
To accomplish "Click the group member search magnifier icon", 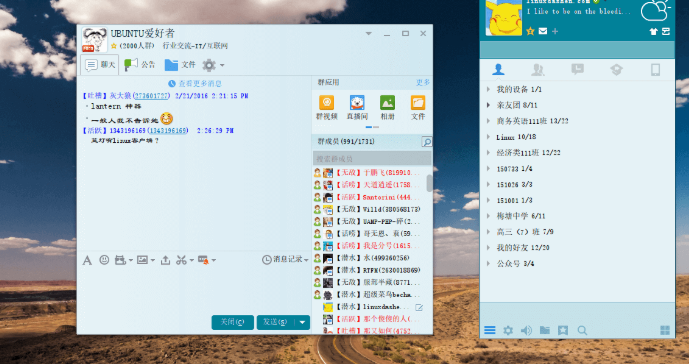I will click(426, 142).
